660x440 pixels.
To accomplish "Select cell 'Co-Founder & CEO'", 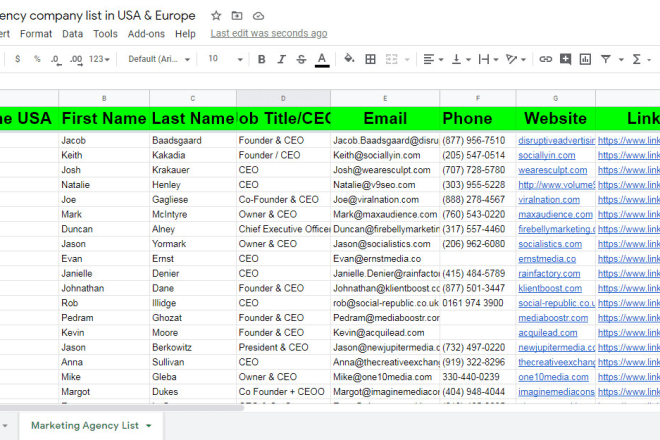I will (283, 200).
